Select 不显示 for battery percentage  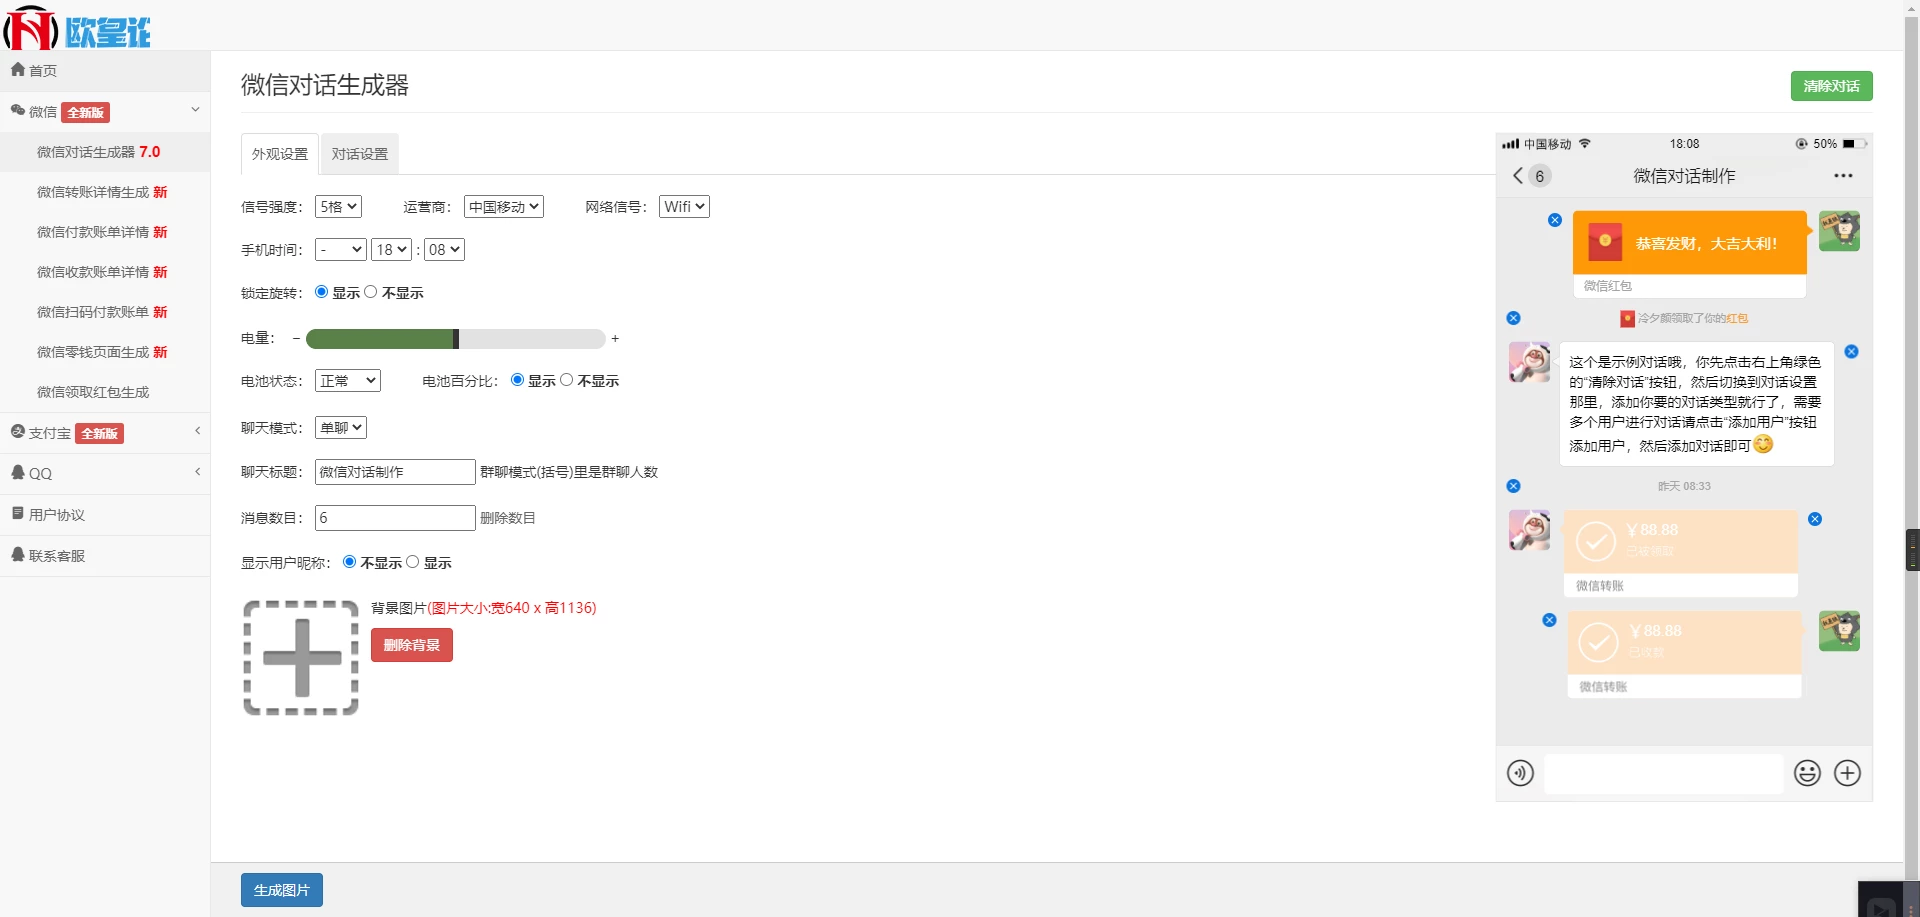click(567, 380)
